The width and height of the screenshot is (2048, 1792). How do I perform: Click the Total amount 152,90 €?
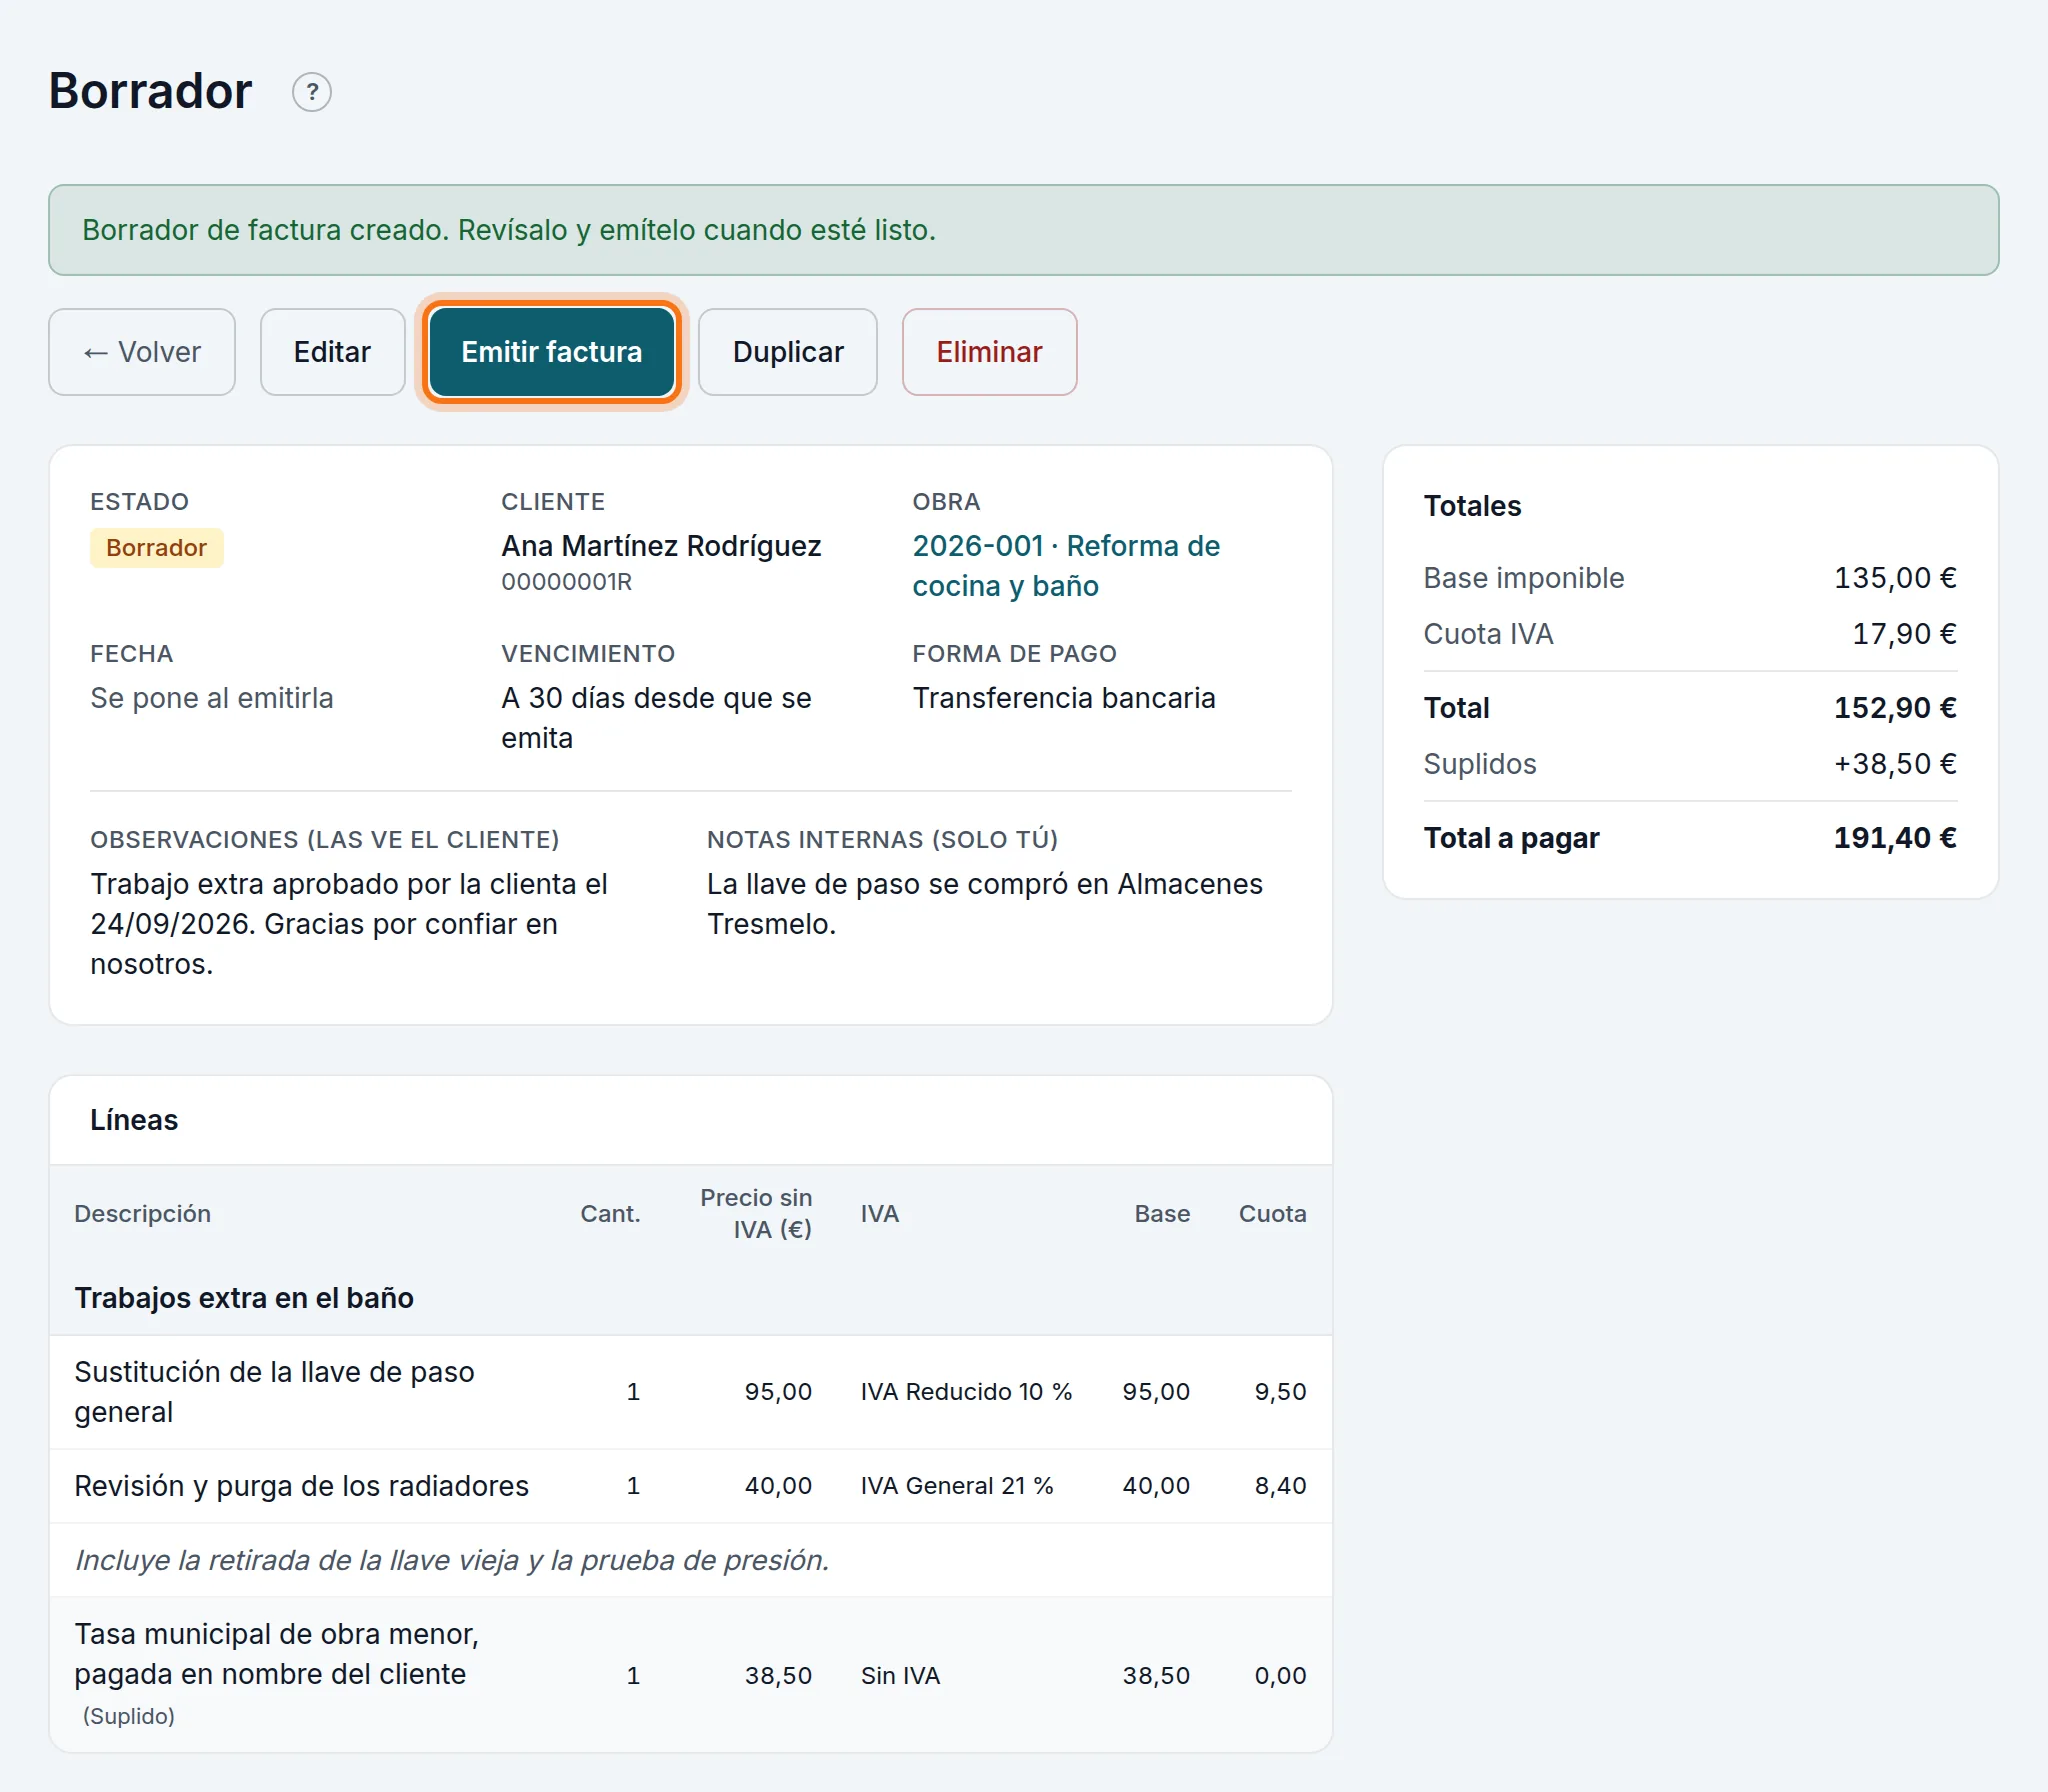click(x=1895, y=708)
